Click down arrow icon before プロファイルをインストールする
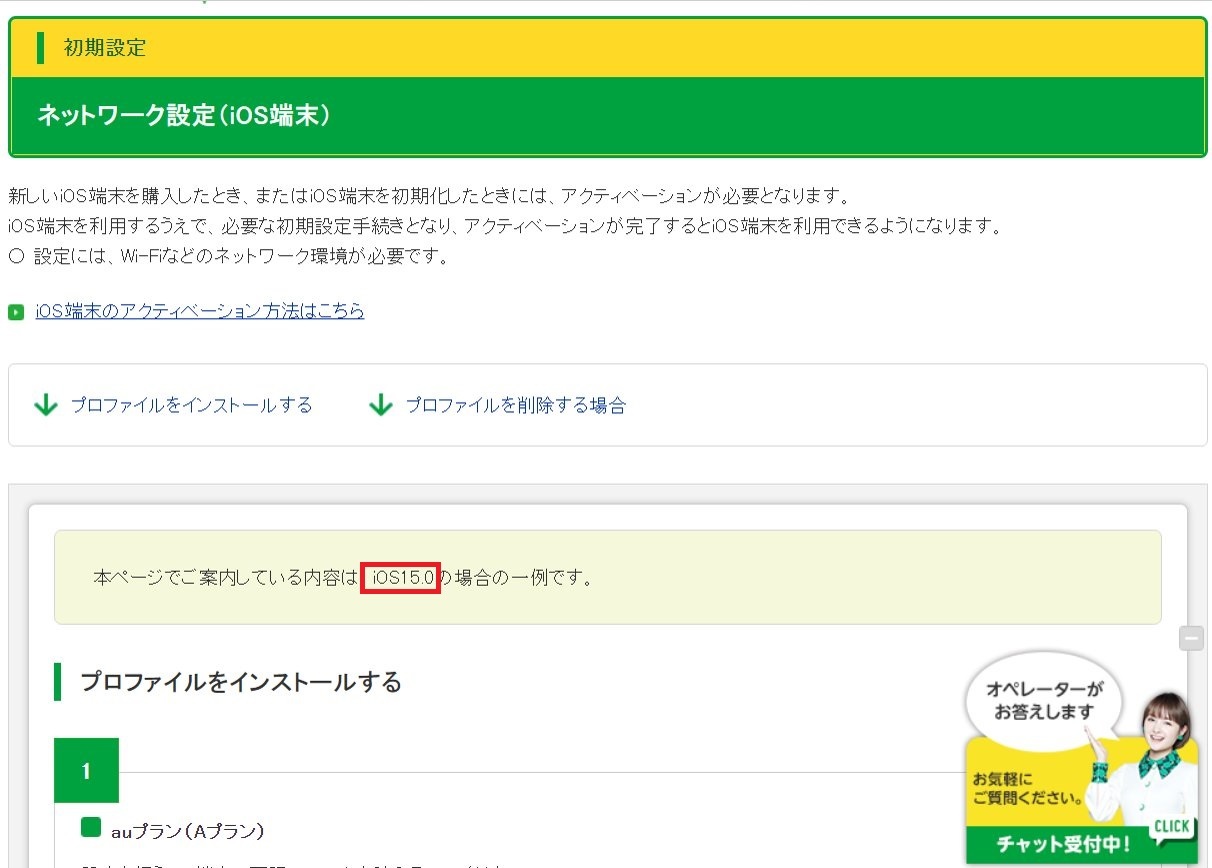 click(46, 405)
